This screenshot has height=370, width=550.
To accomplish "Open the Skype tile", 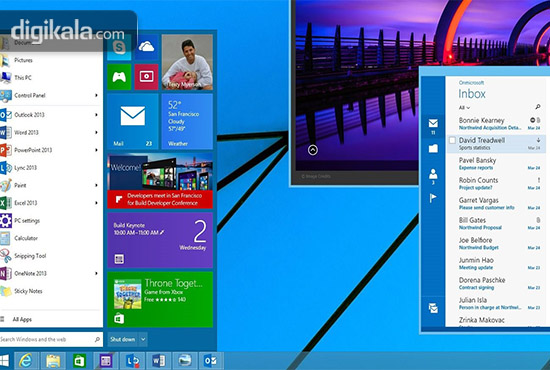I will 119,47.
